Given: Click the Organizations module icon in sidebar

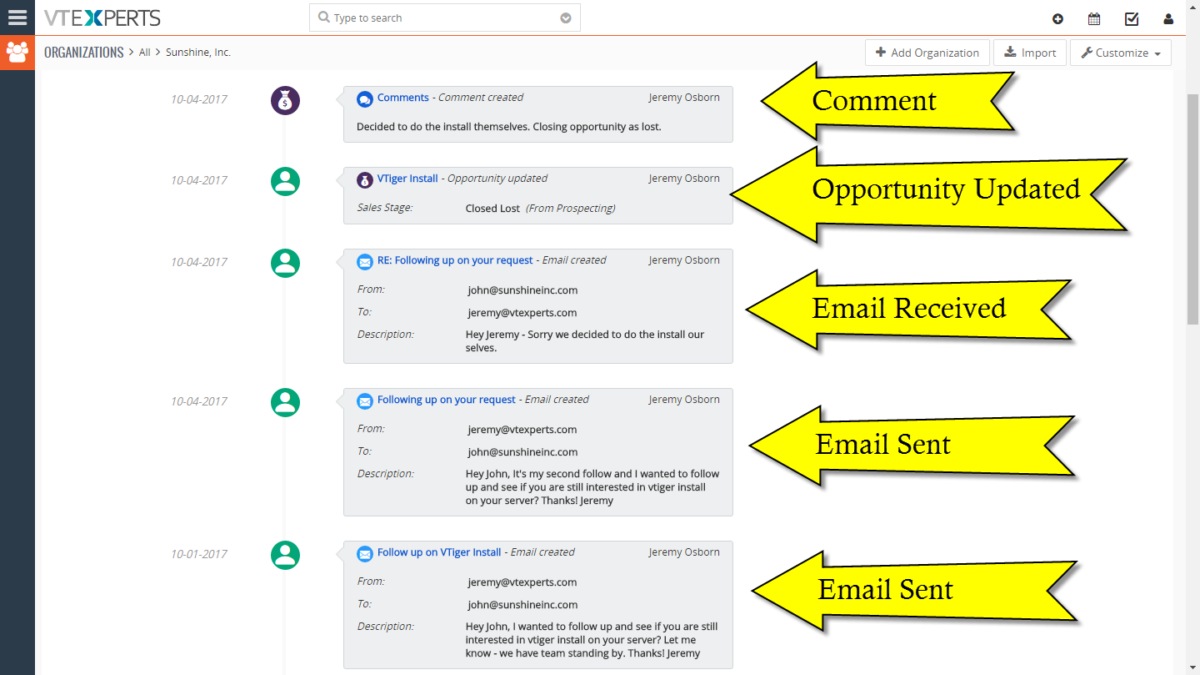Looking at the screenshot, I should pyautogui.click(x=17, y=52).
